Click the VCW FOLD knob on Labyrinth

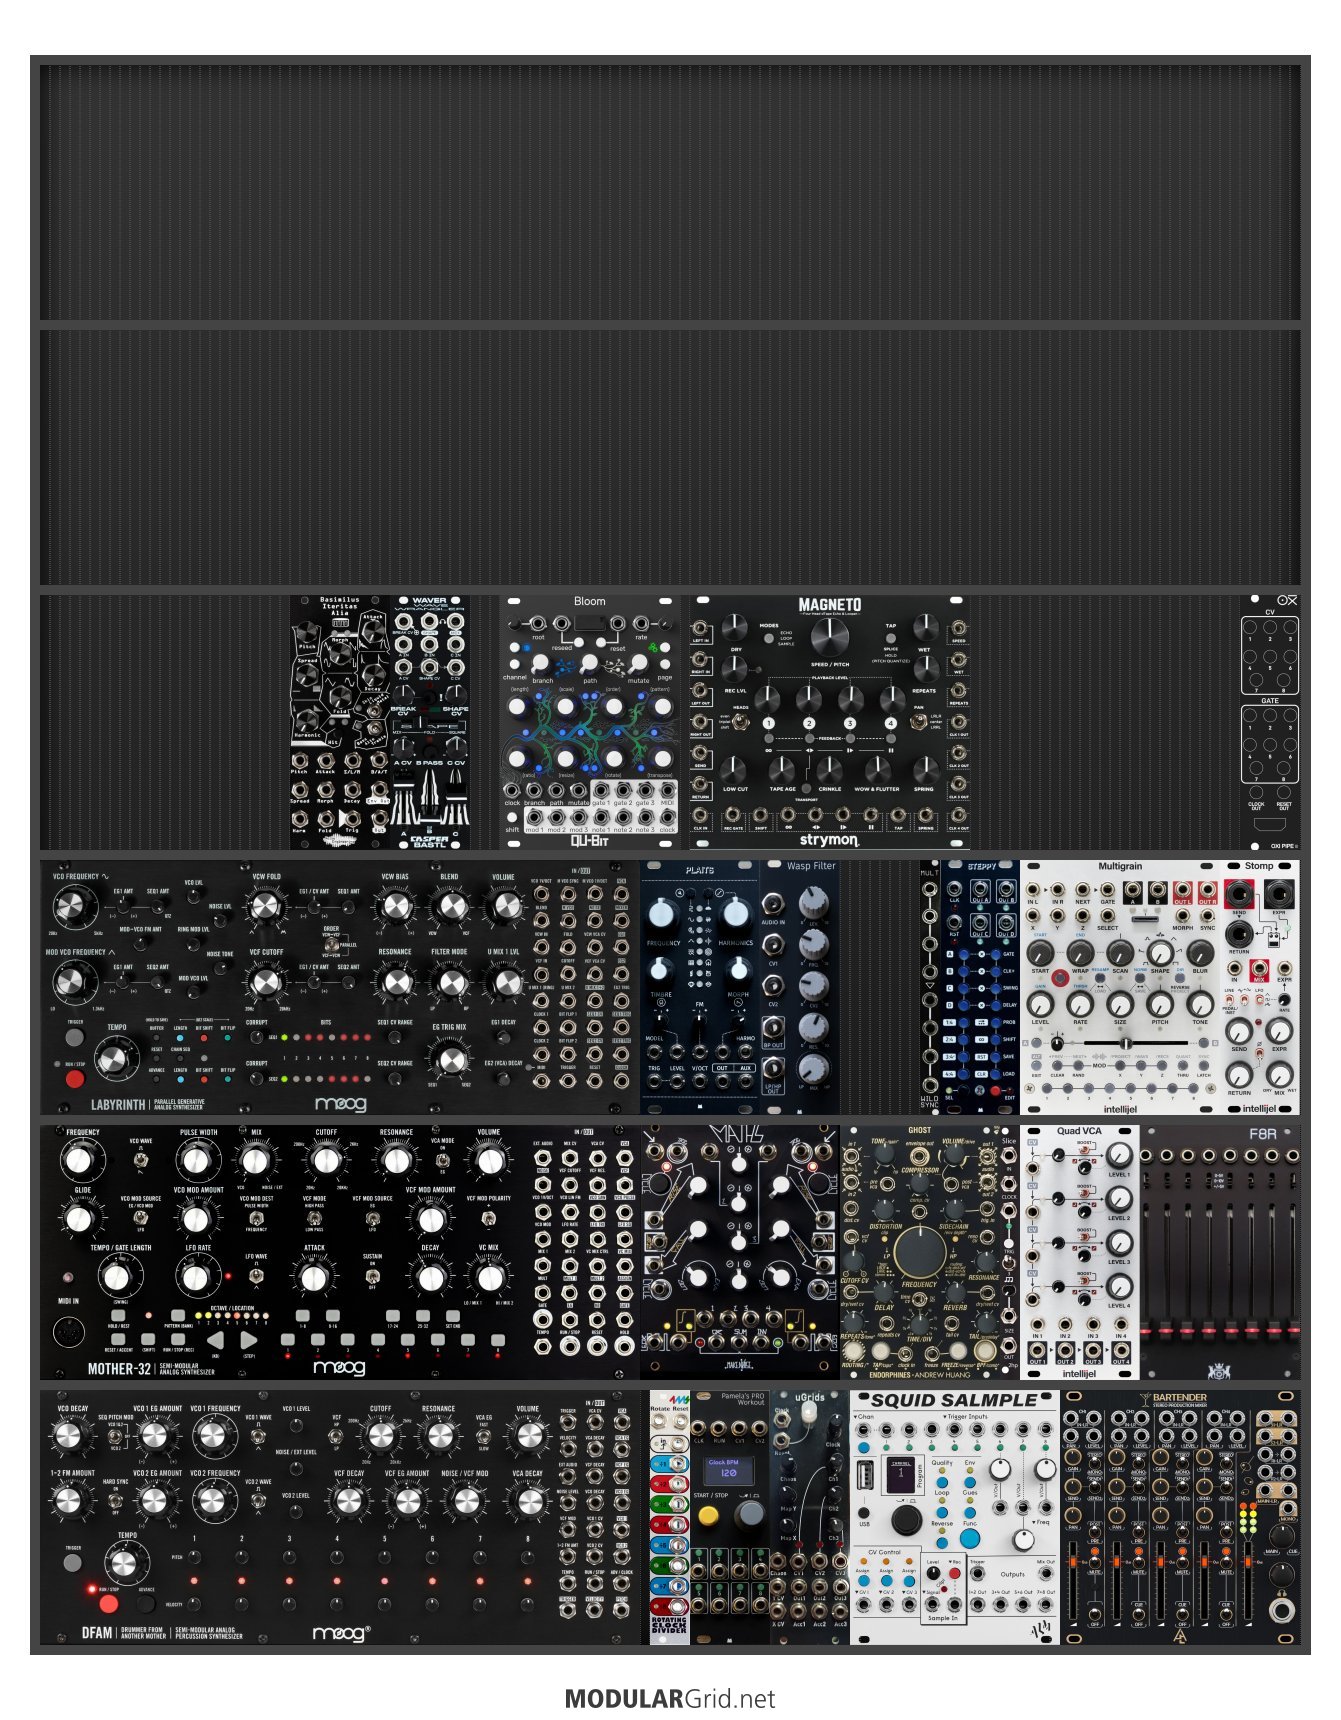(265, 907)
